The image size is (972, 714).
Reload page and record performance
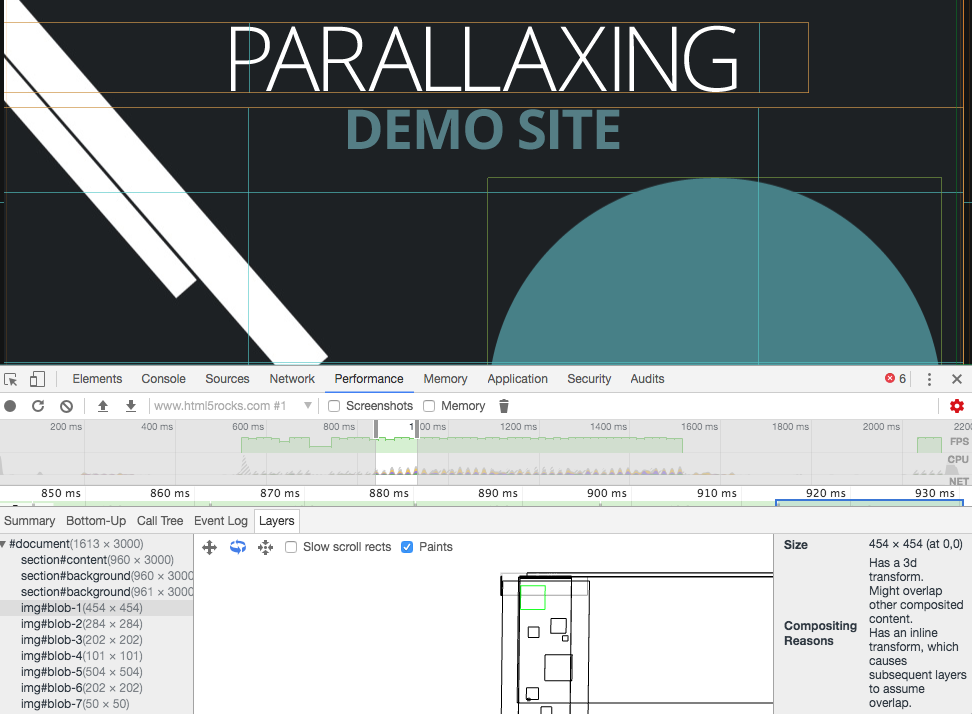(38, 406)
